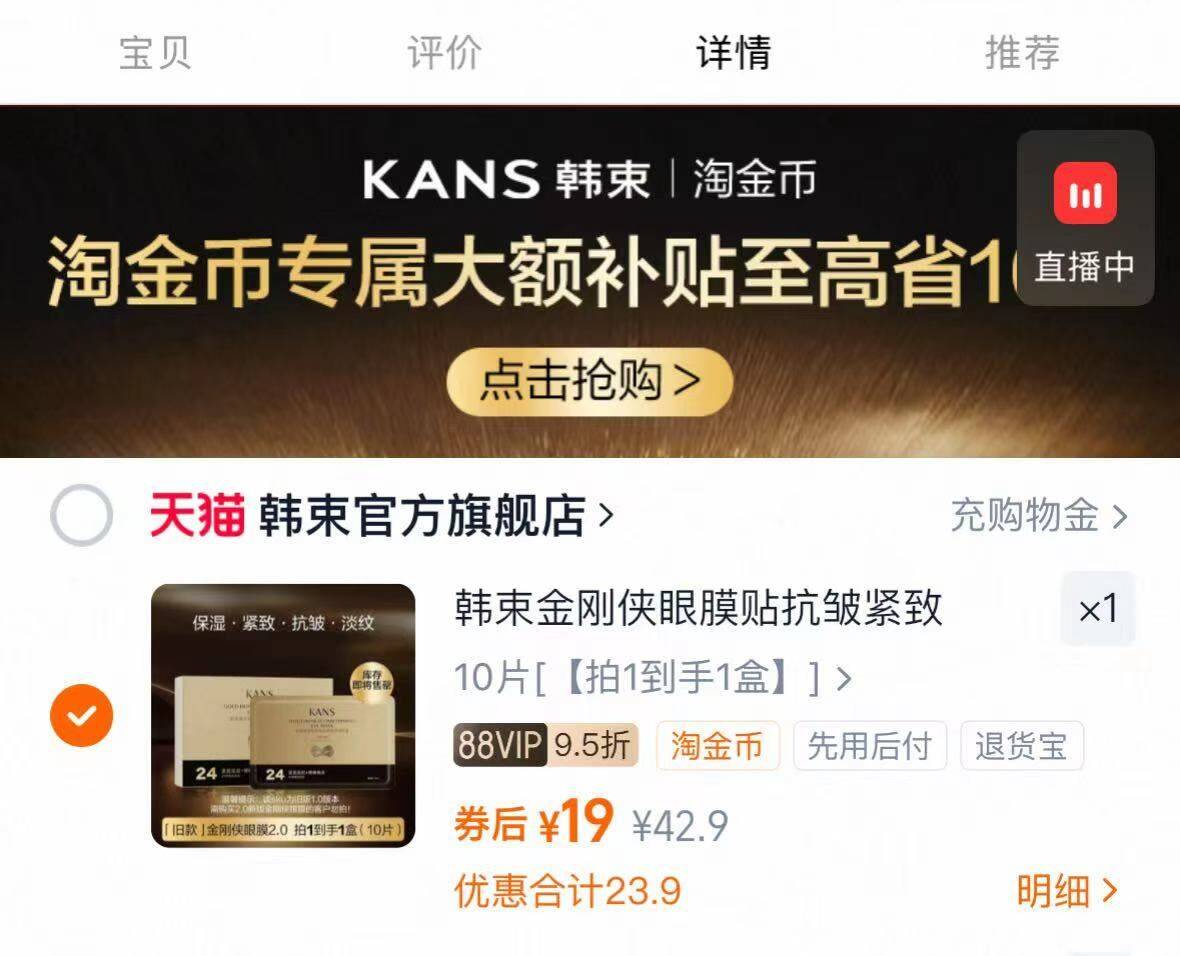Expand the 10片 拍1到手1盒 variant selector
Screen dimensions: 1180x956
(653, 677)
